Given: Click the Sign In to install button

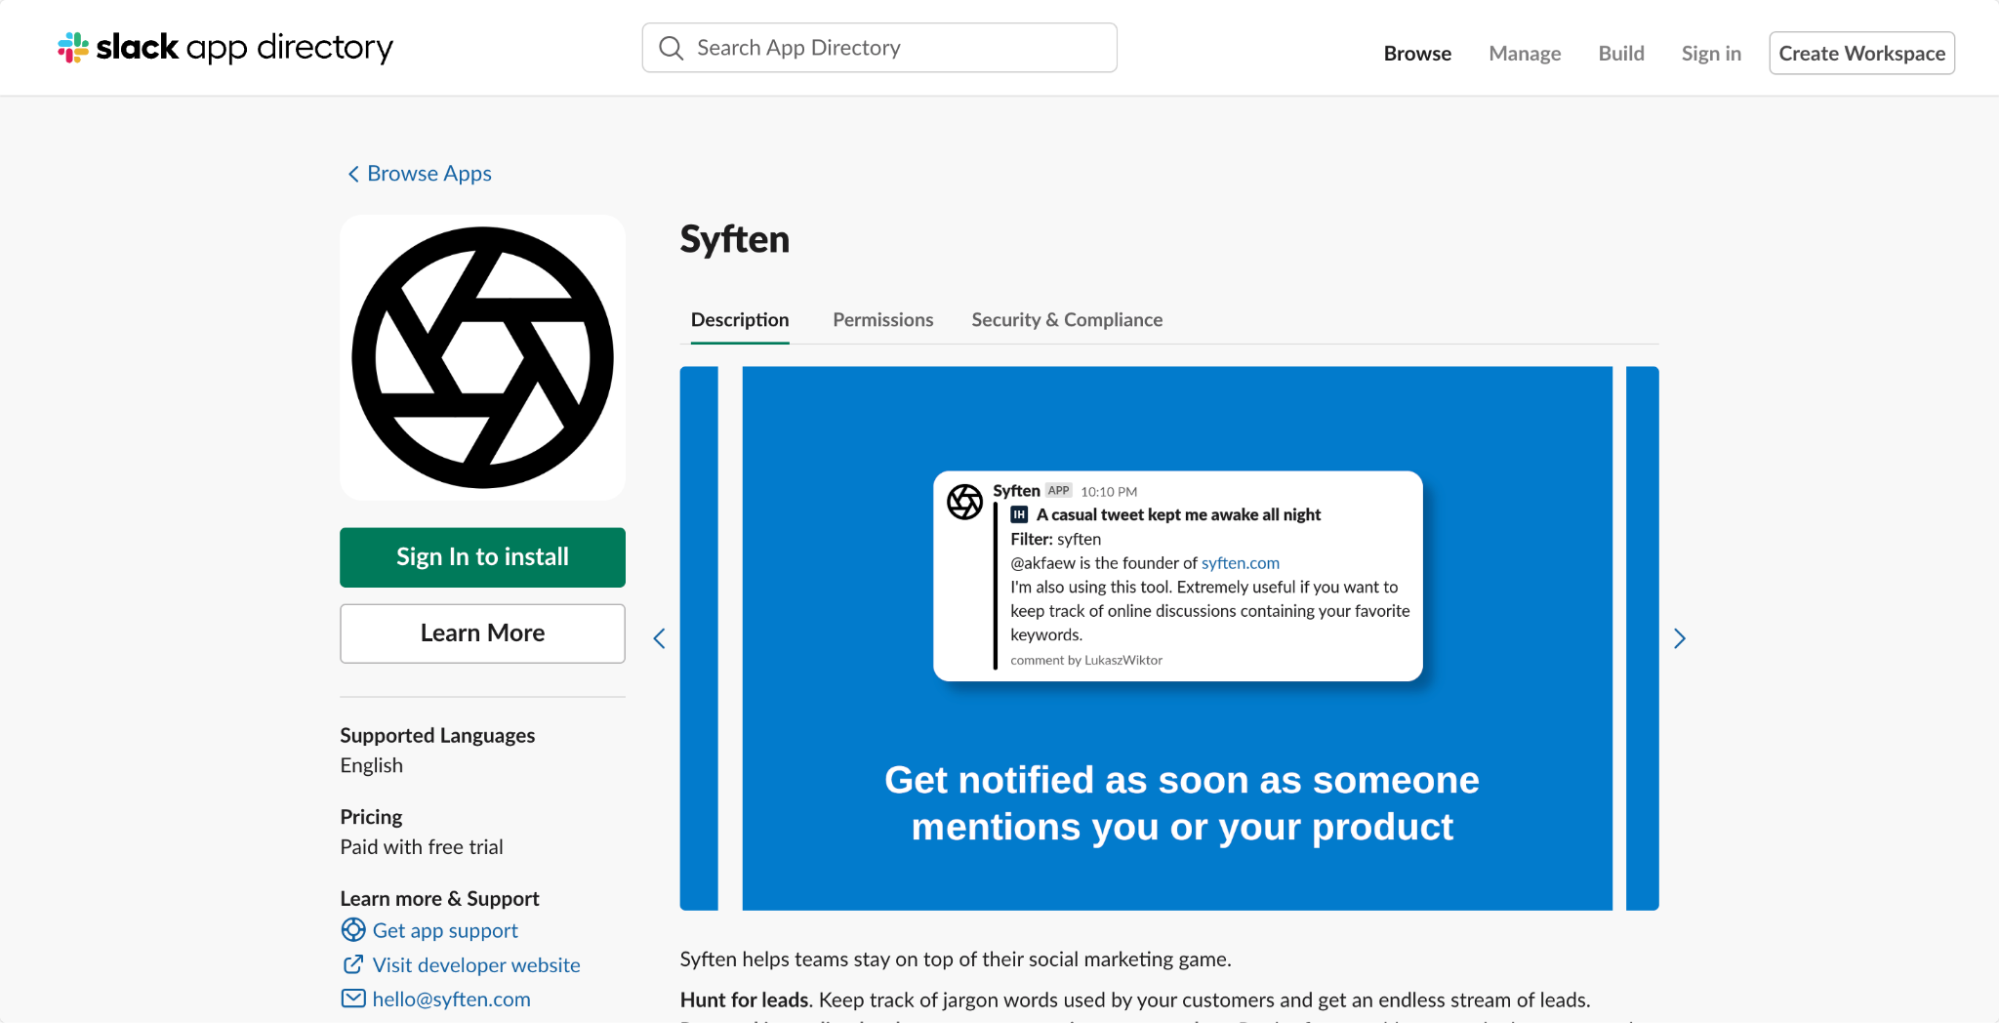Looking at the screenshot, I should (482, 557).
